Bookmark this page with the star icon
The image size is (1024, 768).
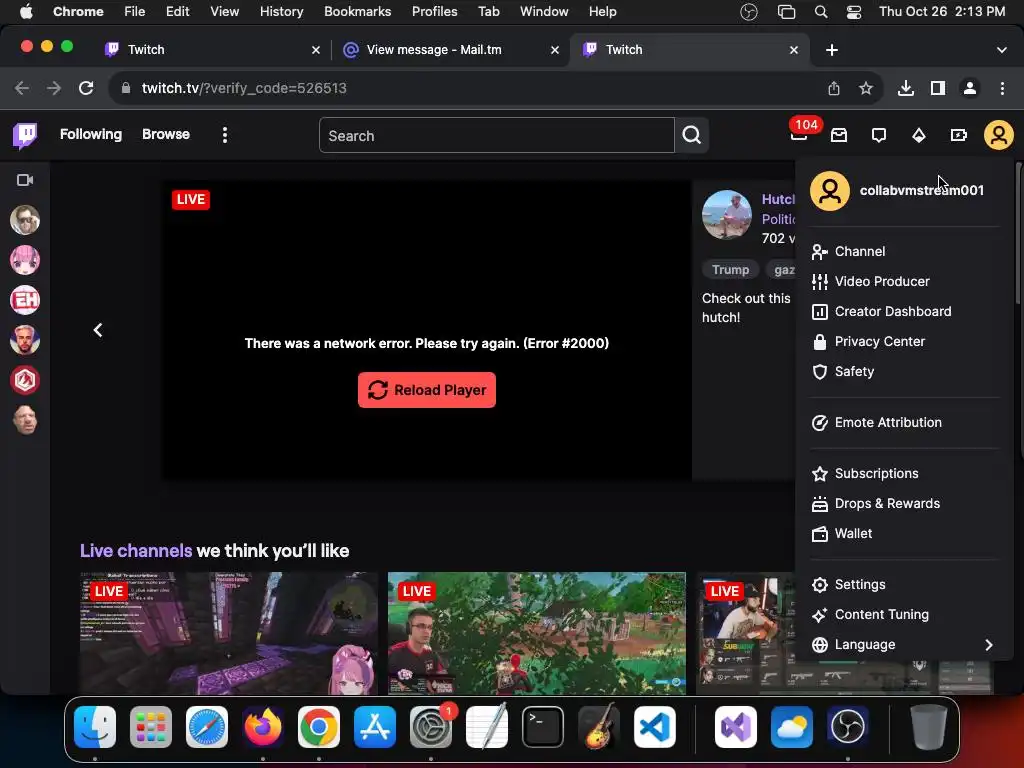866,88
